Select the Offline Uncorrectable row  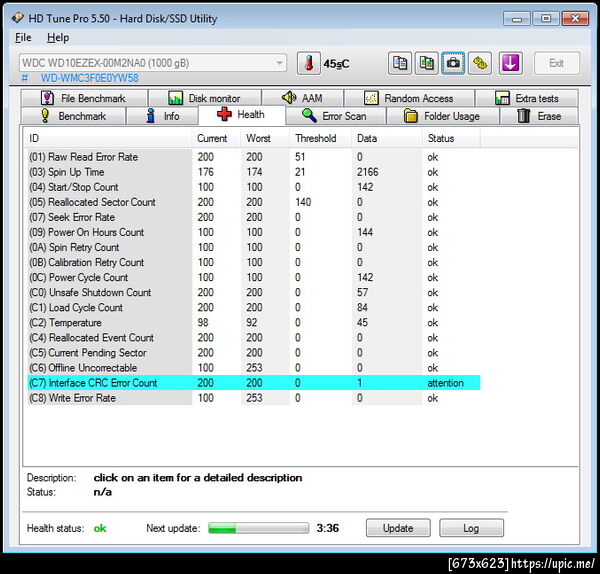coord(254,368)
